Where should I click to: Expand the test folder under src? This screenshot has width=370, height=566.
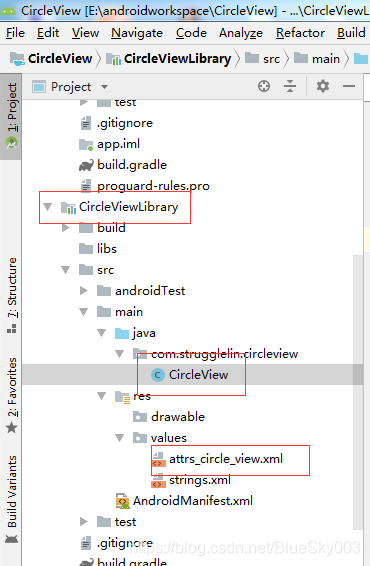tap(84, 522)
